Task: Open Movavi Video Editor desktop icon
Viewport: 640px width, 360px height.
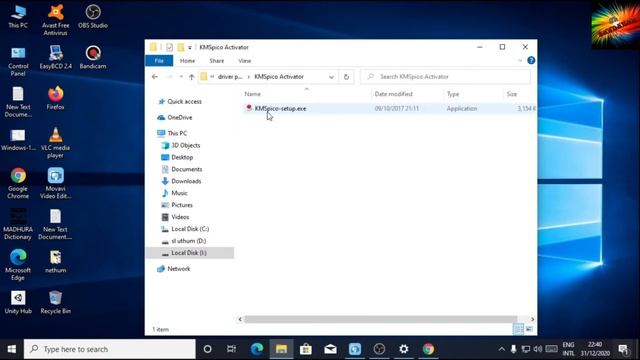Action: coord(56,183)
